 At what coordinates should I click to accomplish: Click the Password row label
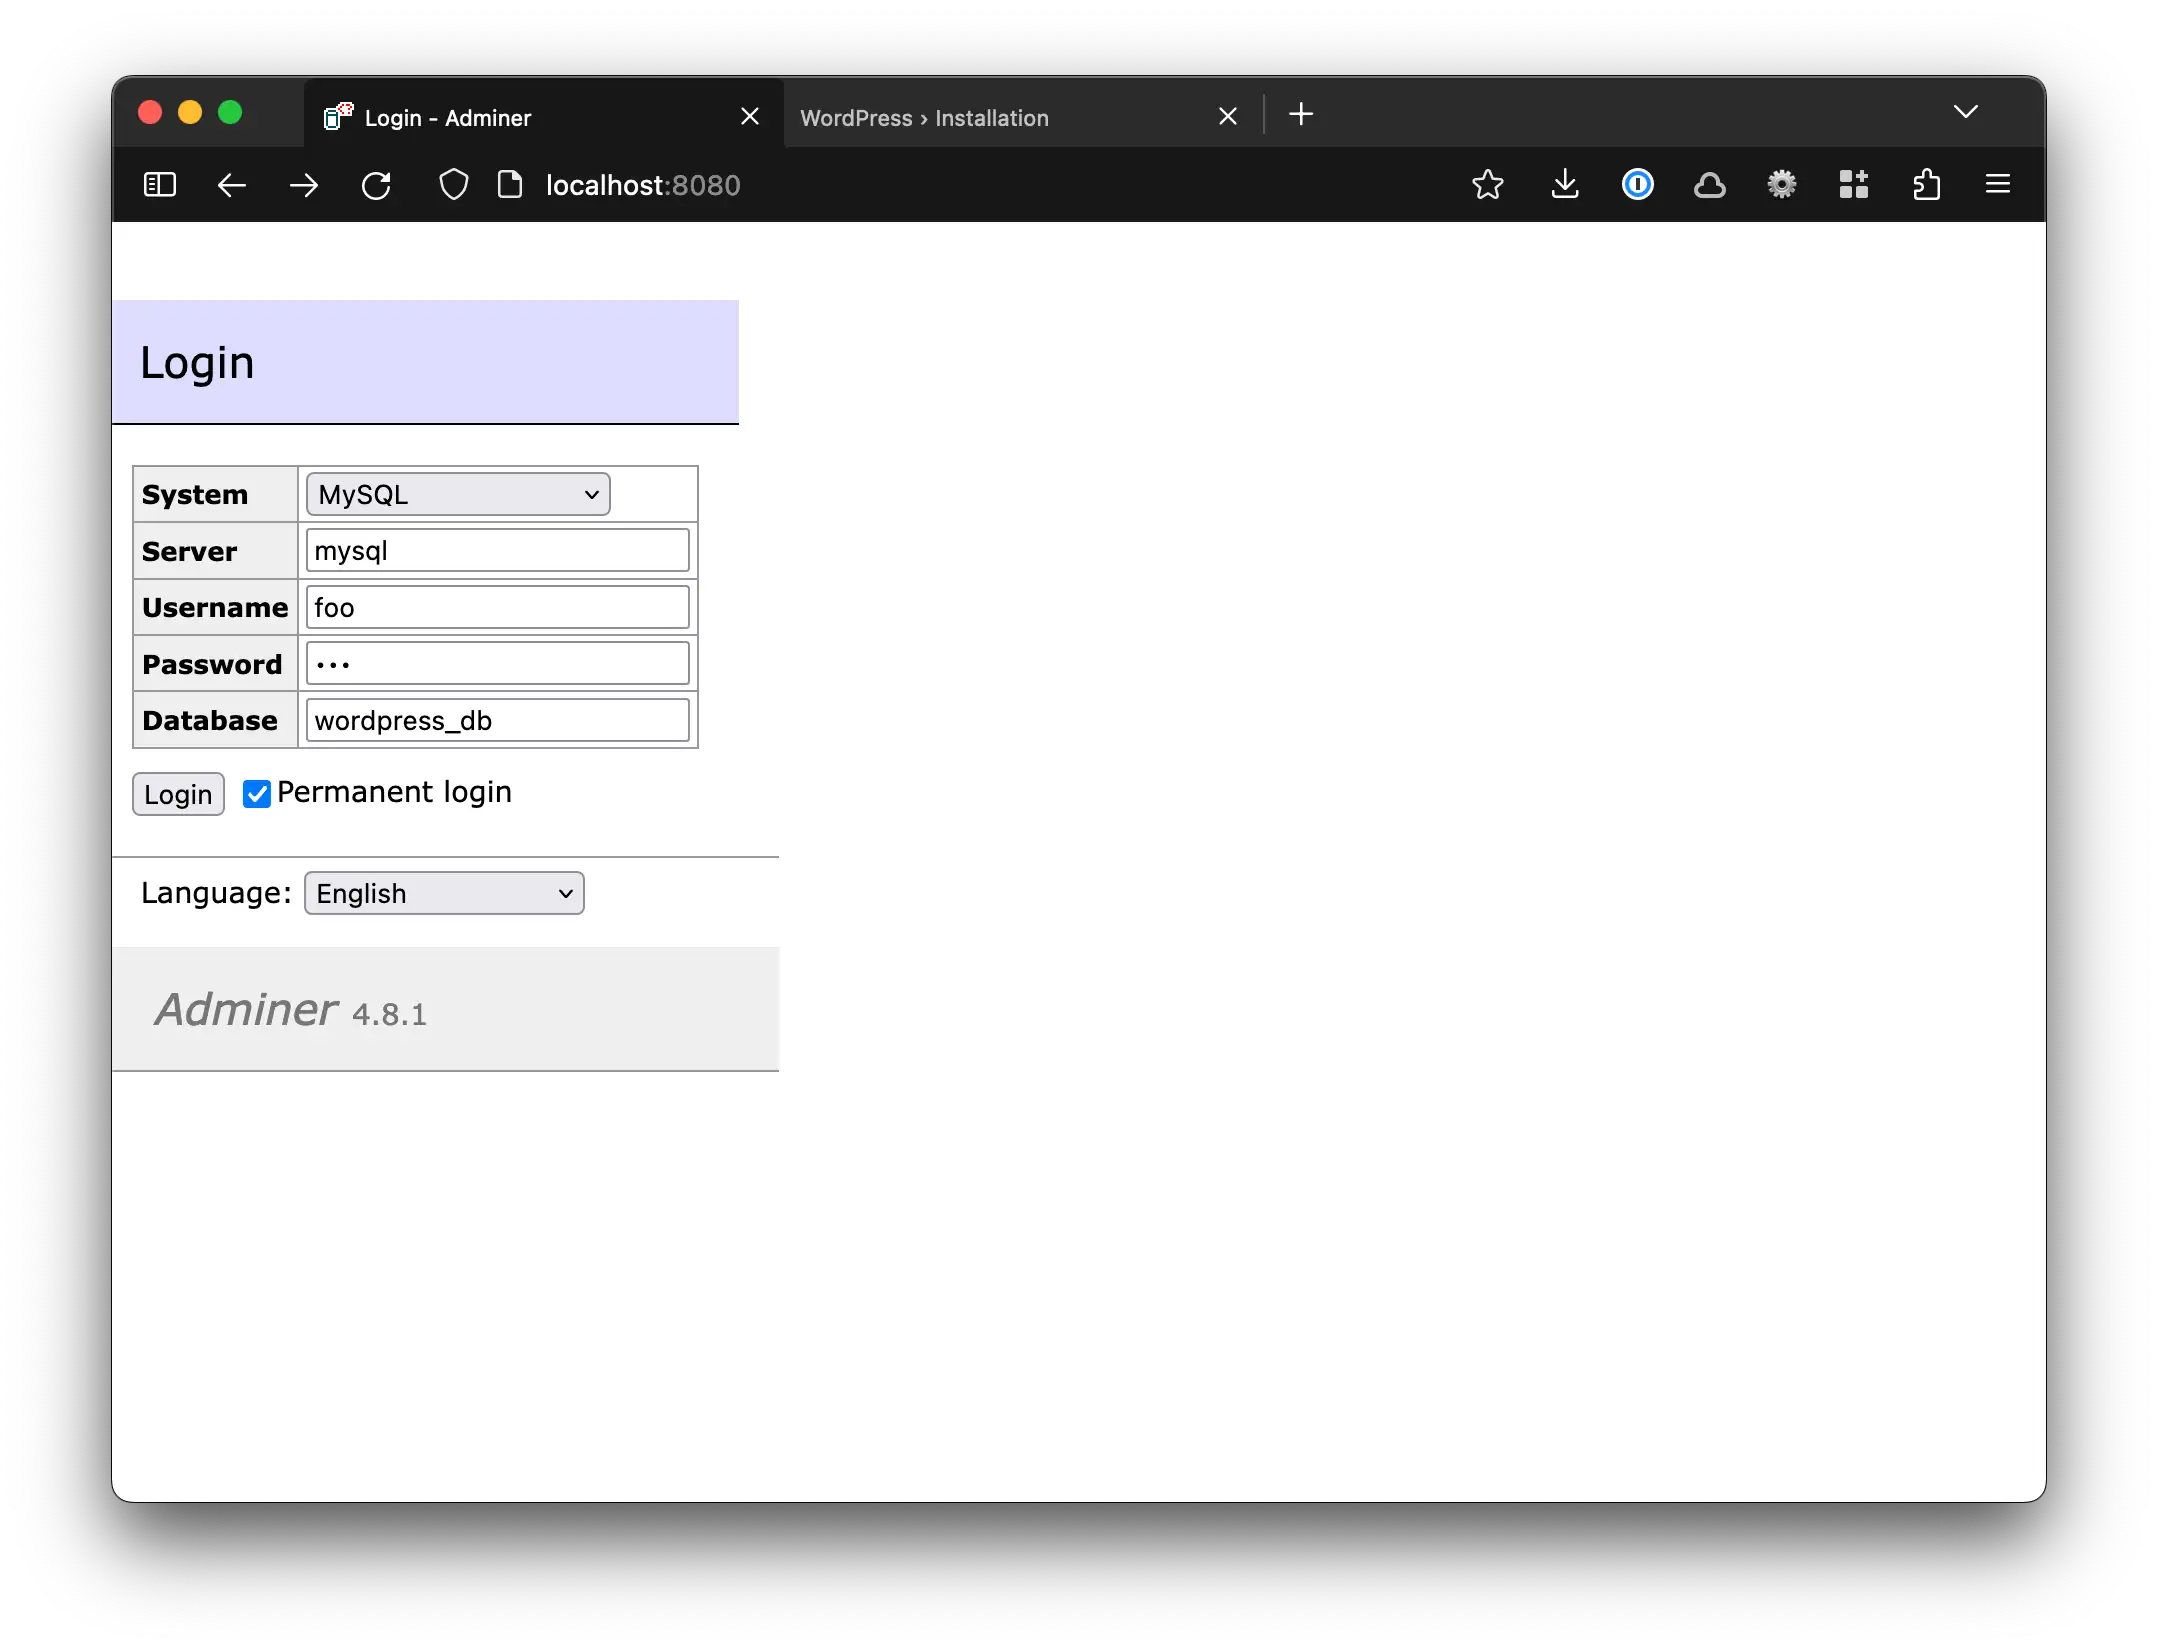coord(212,664)
